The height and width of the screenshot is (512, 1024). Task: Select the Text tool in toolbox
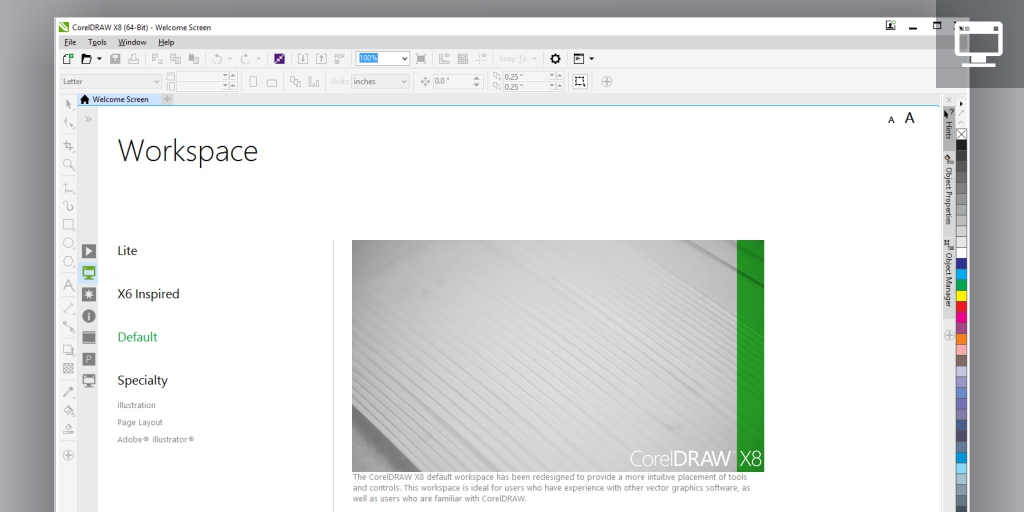(x=68, y=285)
